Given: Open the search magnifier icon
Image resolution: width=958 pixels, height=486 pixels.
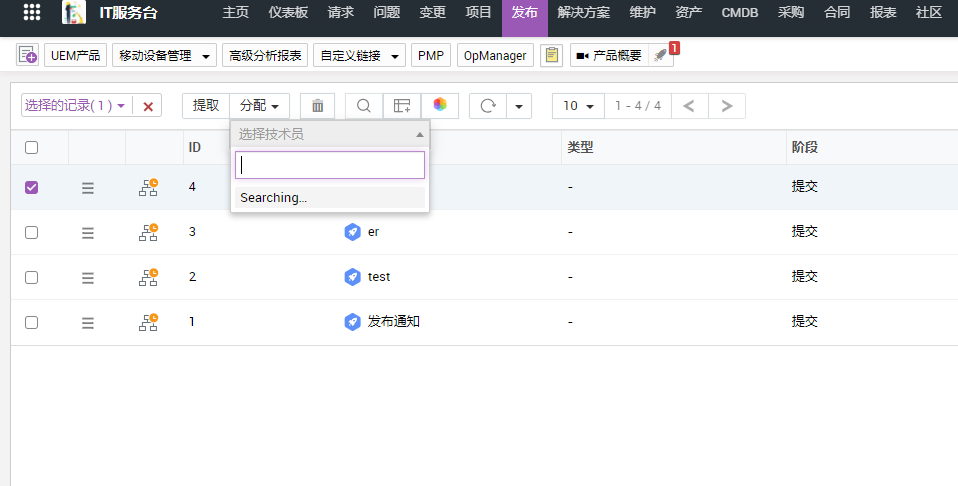Looking at the screenshot, I should (364, 106).
